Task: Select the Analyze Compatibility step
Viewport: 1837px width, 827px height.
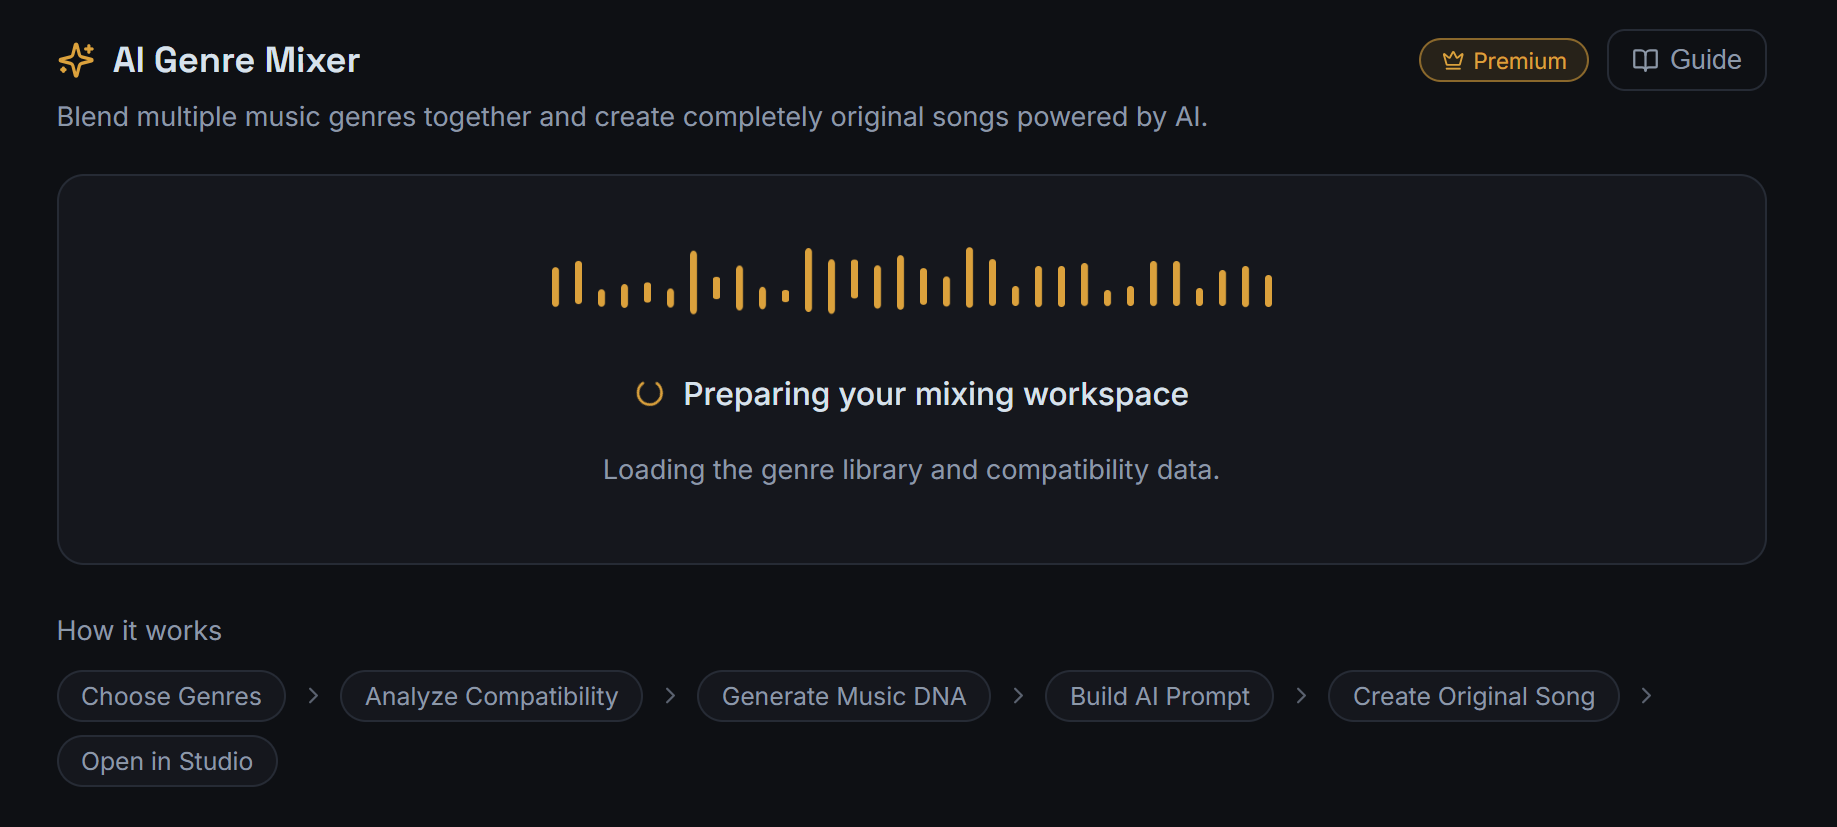Action: point(491,696)
